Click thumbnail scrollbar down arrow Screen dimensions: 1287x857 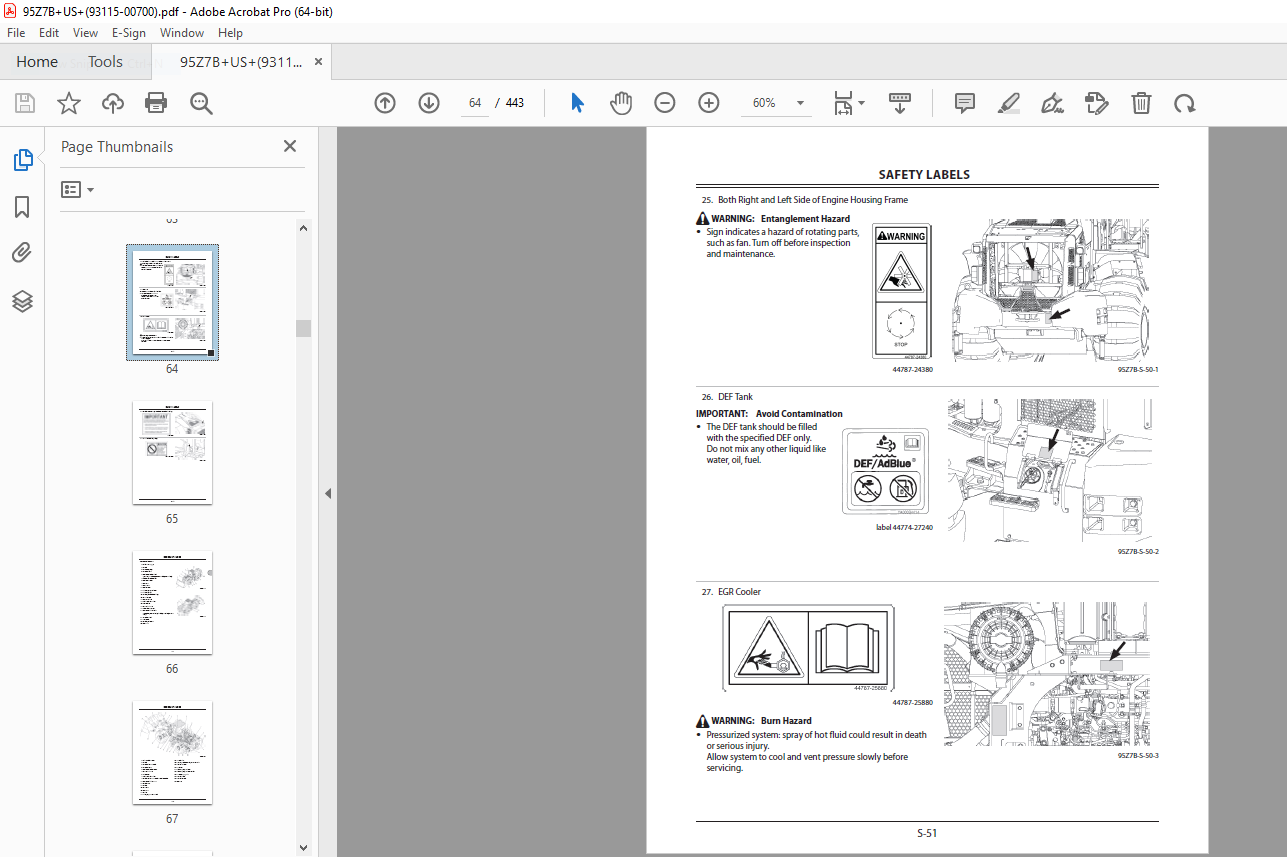tap(303, 848)
